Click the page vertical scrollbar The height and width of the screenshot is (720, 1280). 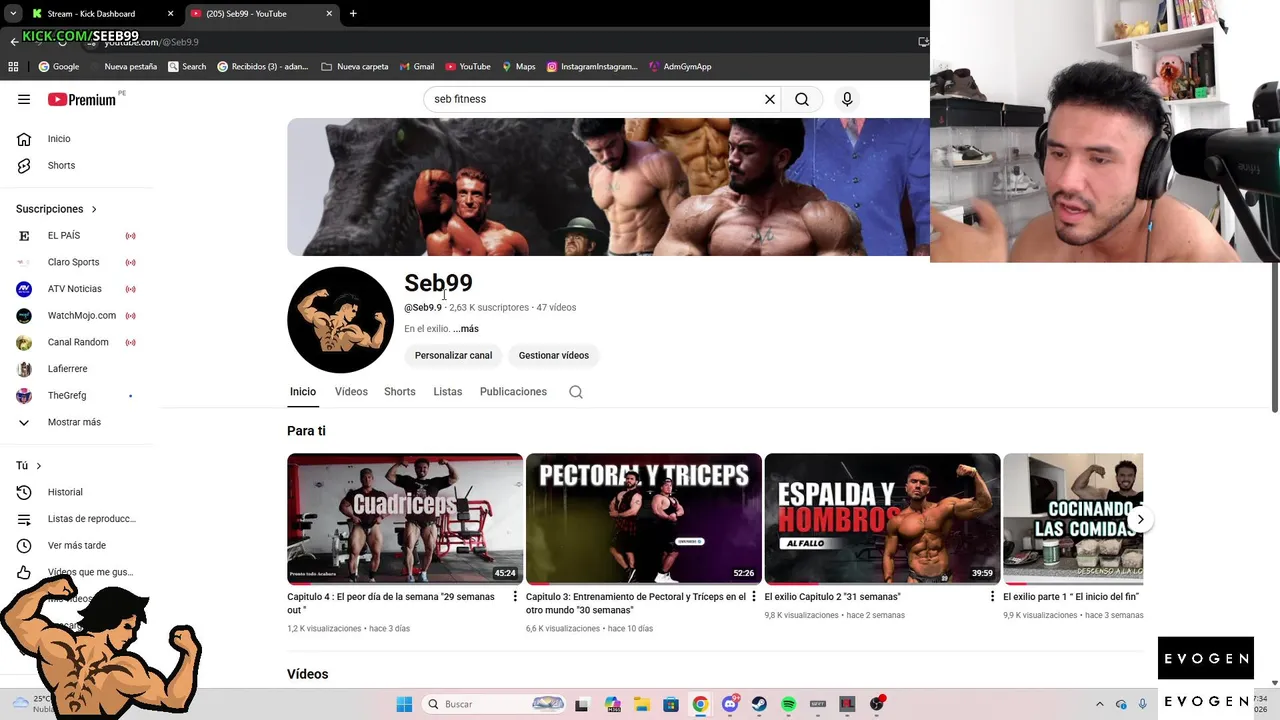point(1275,335)
